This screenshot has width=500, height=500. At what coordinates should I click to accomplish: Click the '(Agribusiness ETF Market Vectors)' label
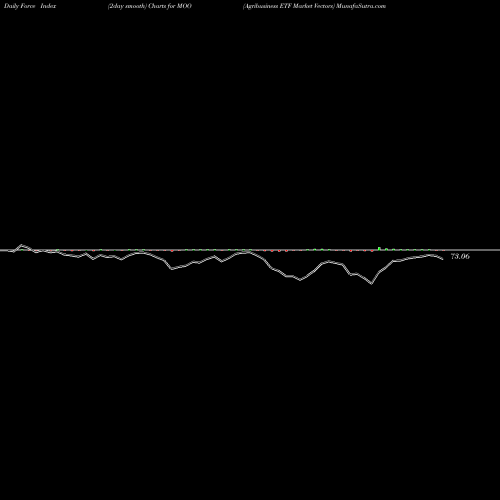(x=289, y=6)
